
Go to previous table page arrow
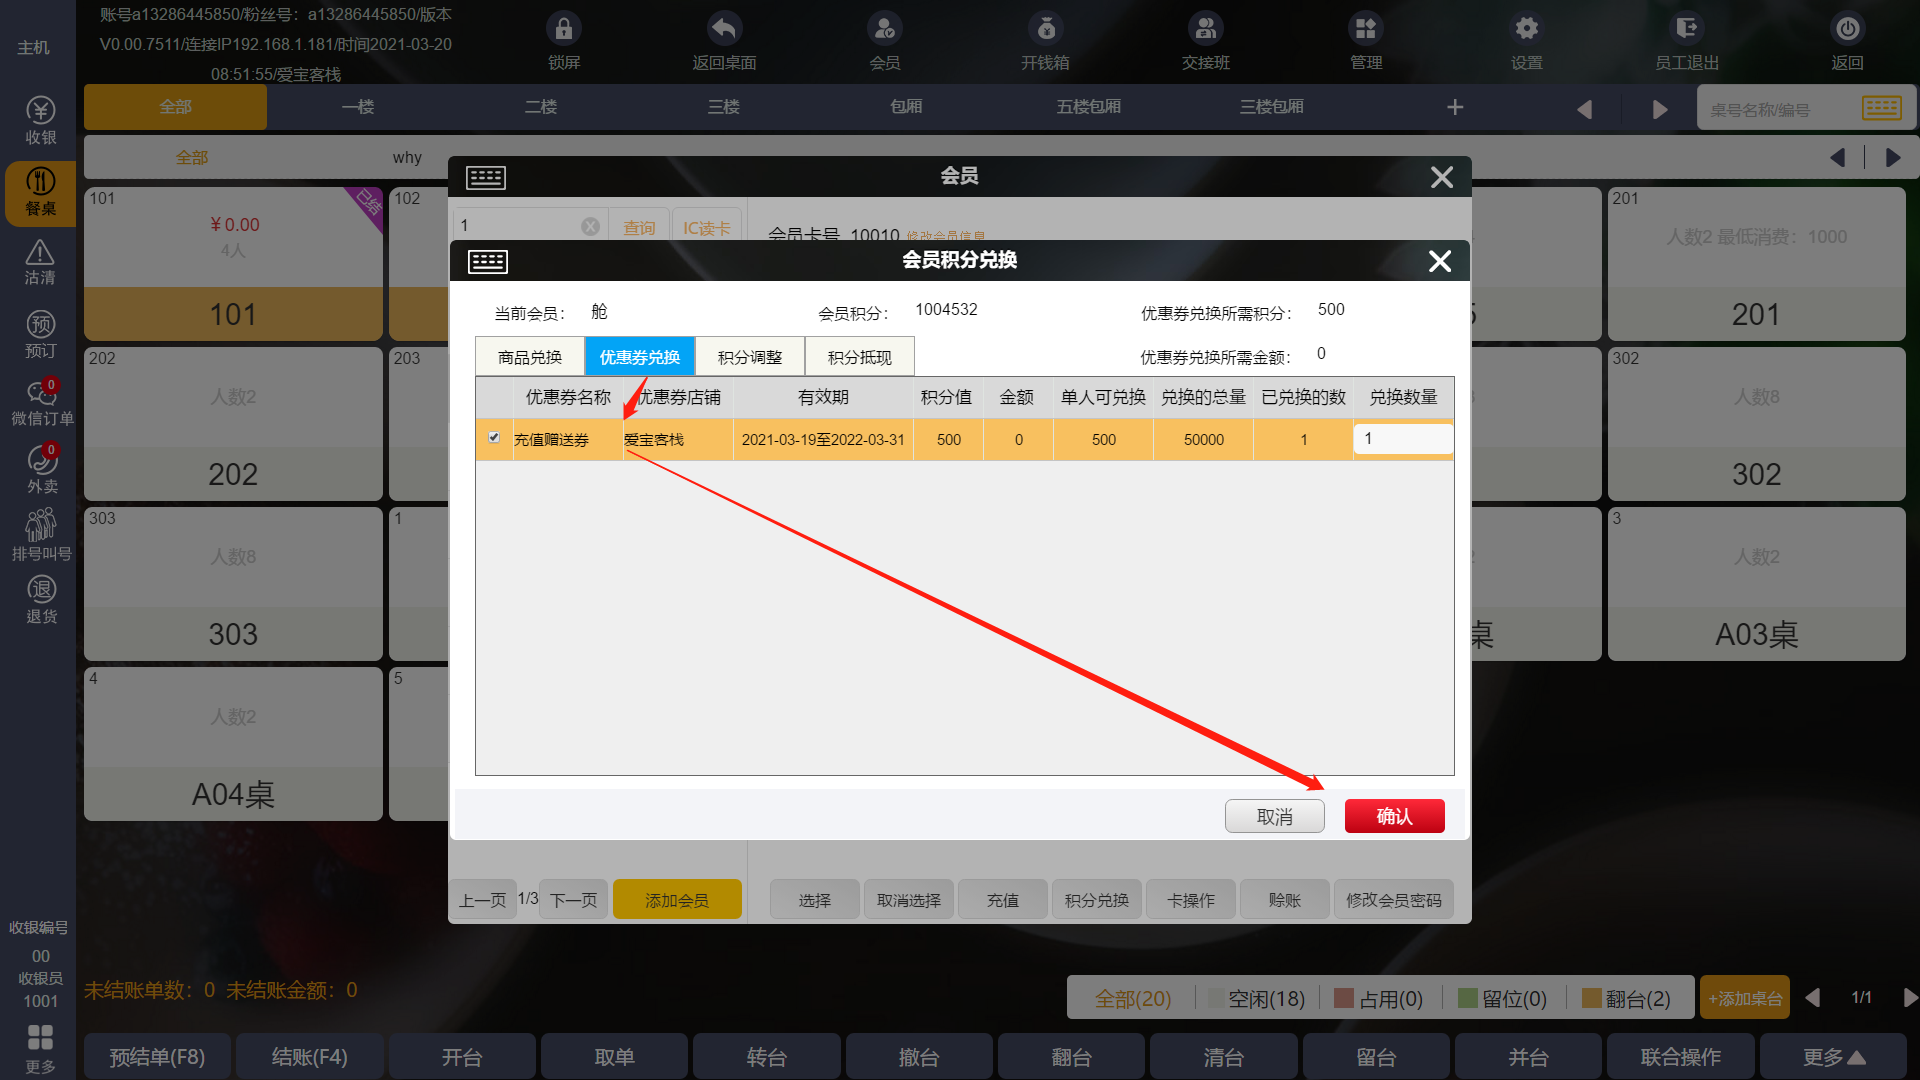click(1813, 998)
